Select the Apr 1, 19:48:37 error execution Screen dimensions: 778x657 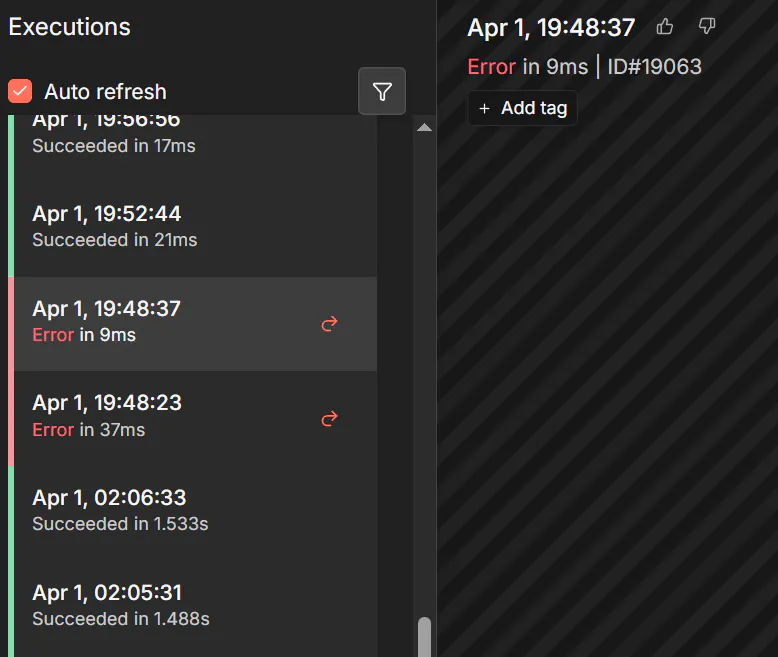150,321
